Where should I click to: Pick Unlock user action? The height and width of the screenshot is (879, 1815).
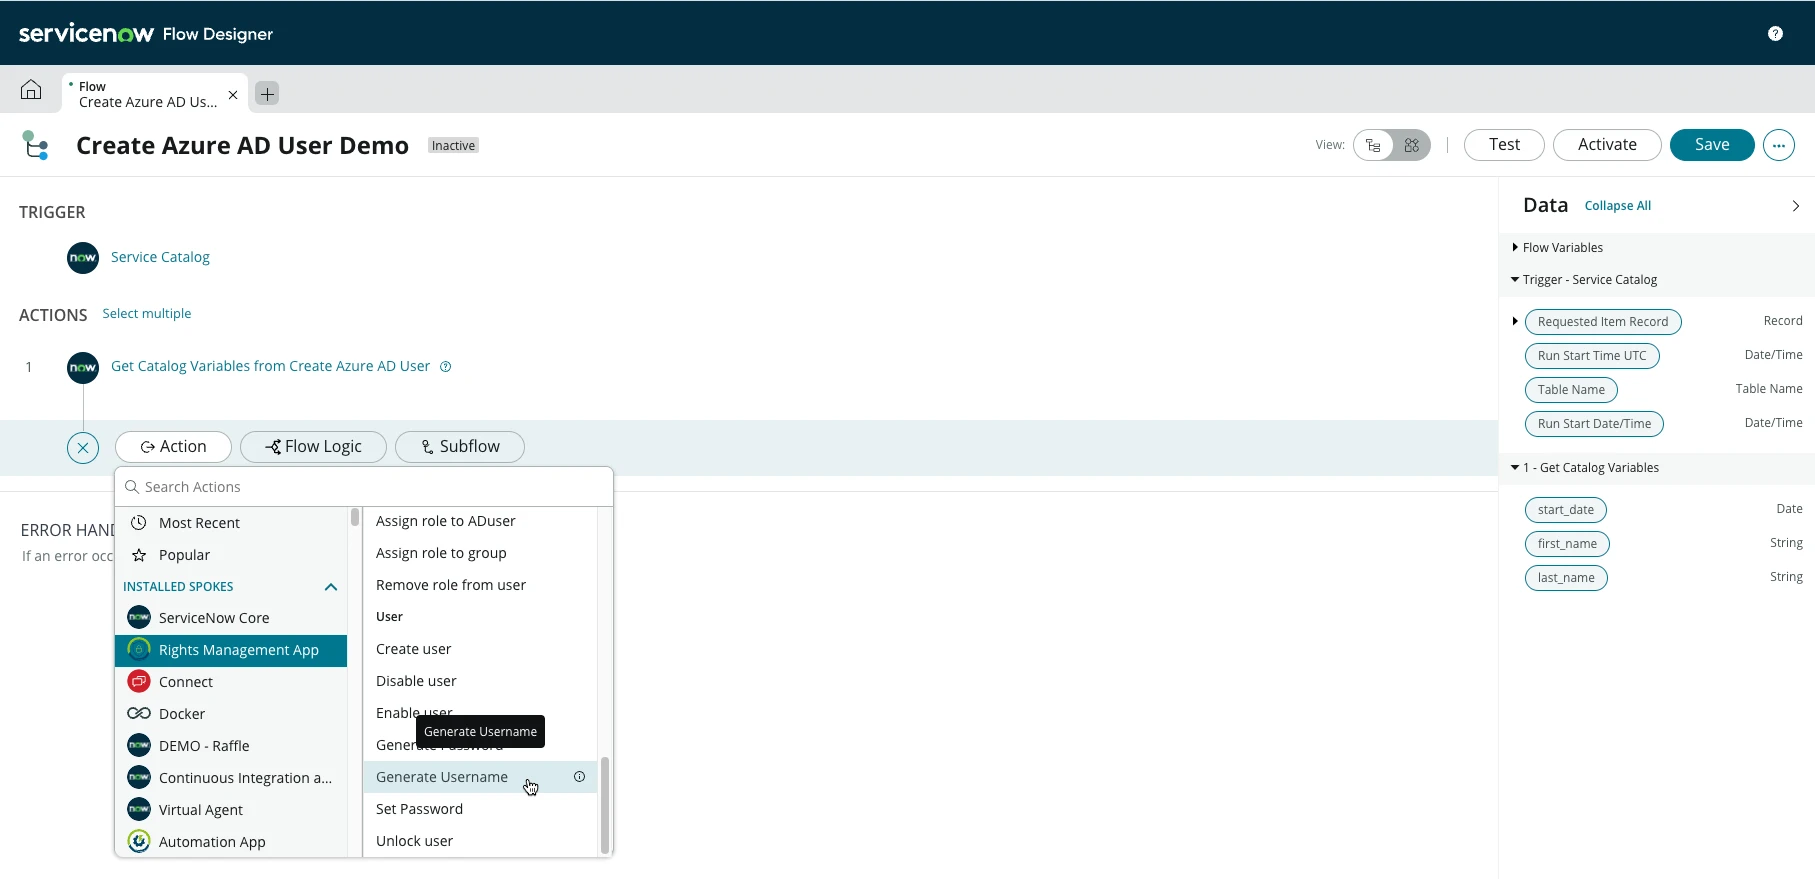pyautogui.click(x=480, y=841)
